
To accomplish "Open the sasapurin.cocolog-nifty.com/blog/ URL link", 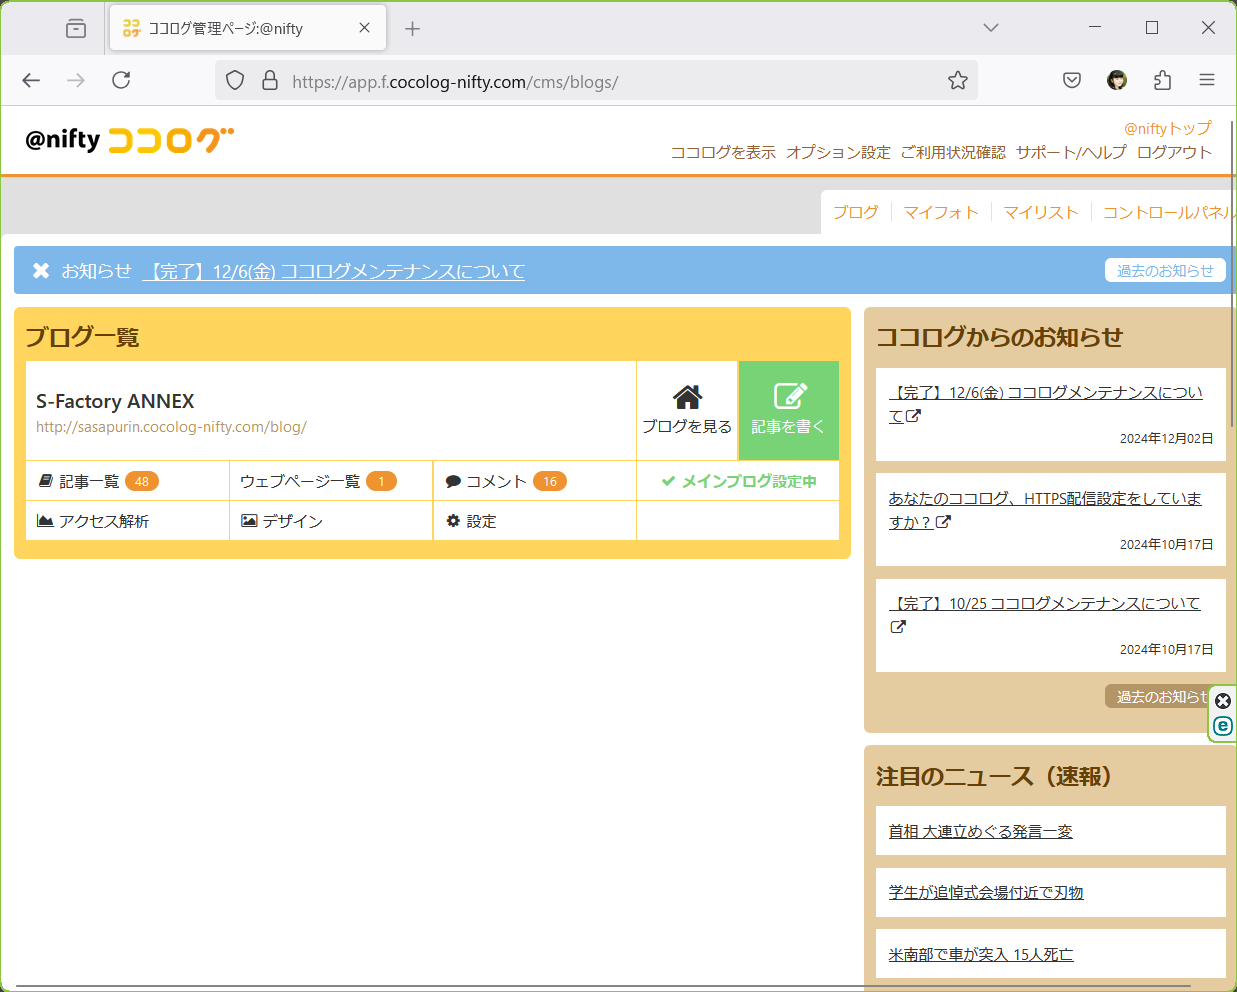I will 171,427.
